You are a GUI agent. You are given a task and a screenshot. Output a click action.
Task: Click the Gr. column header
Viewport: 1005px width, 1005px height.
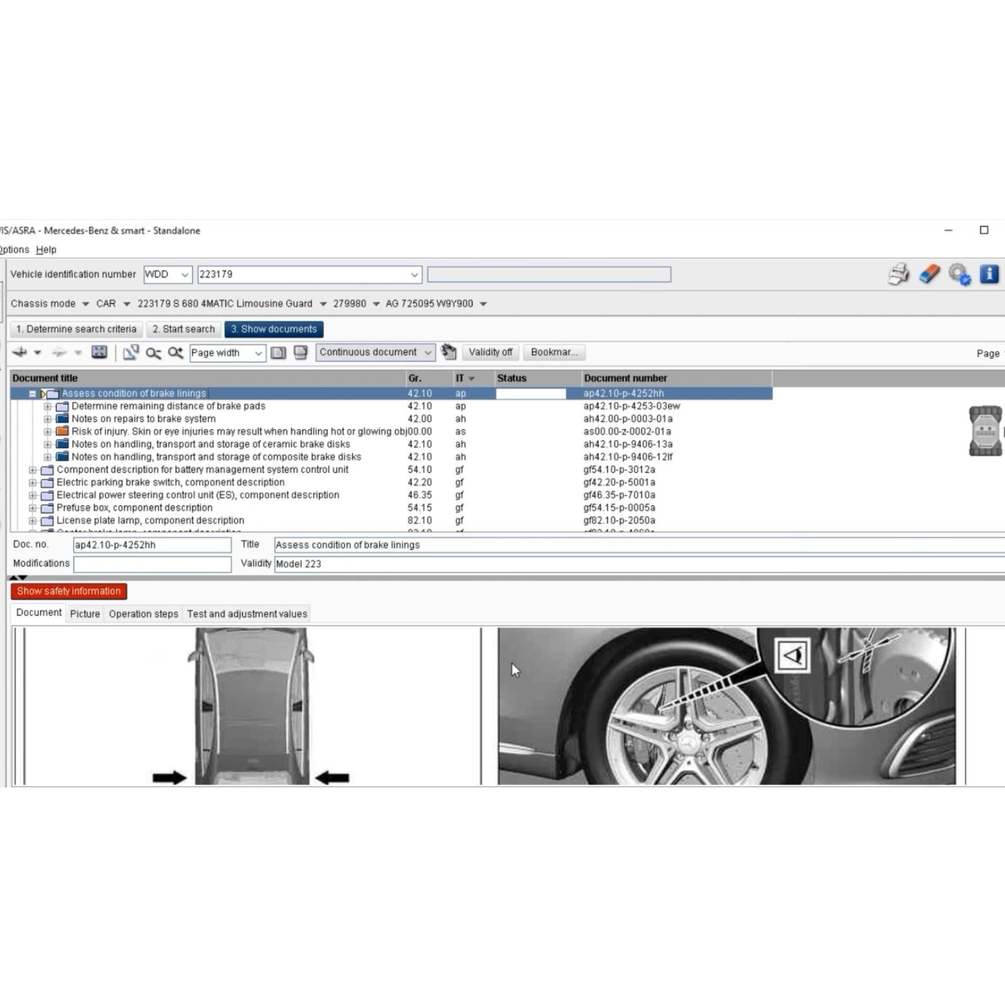click(429, 378)
